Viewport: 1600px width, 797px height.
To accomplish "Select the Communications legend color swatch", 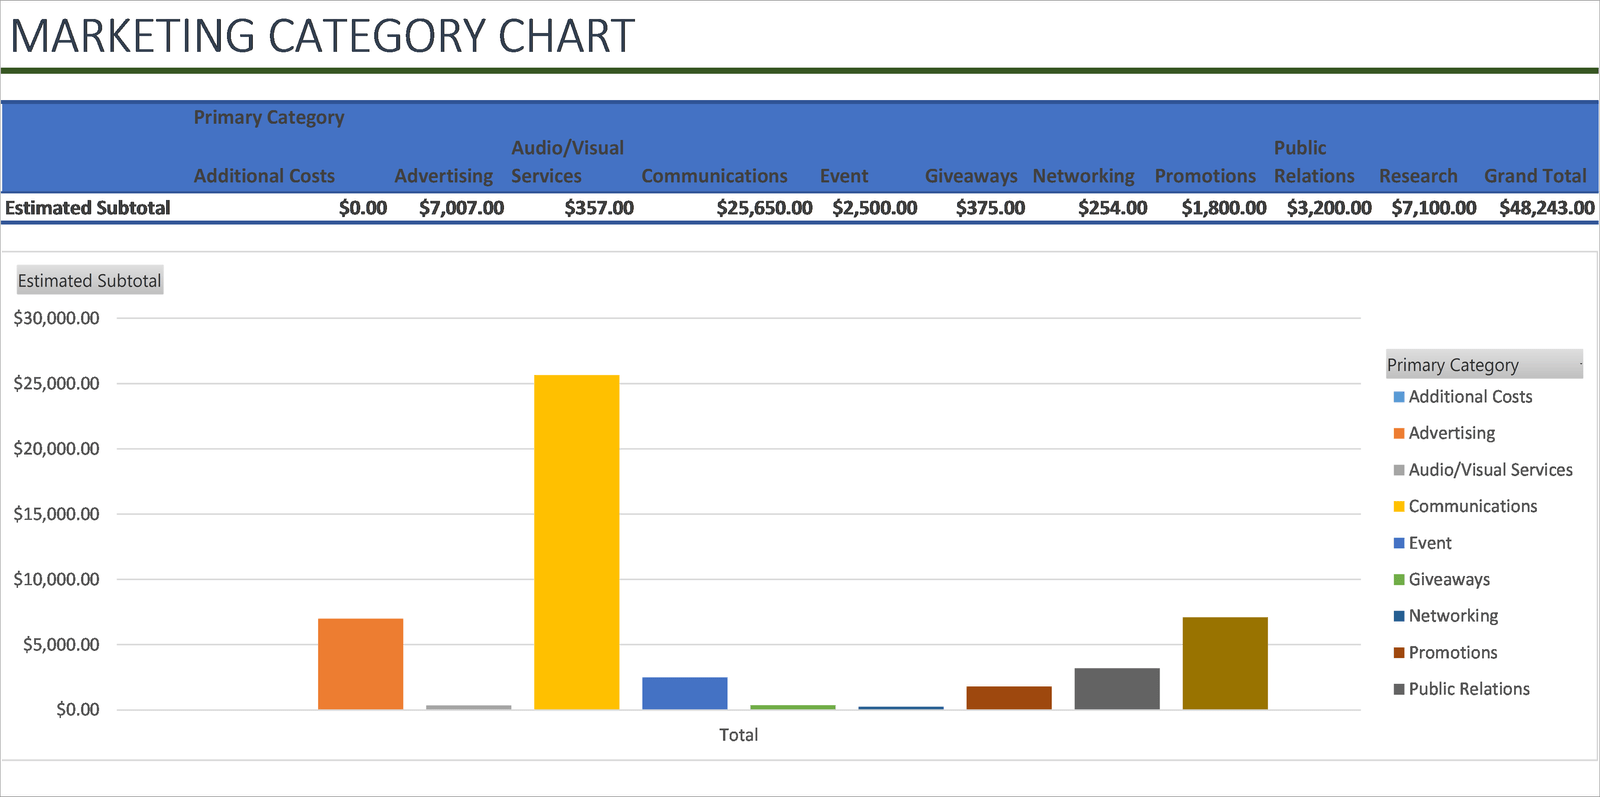I will tap(1399, 506).
